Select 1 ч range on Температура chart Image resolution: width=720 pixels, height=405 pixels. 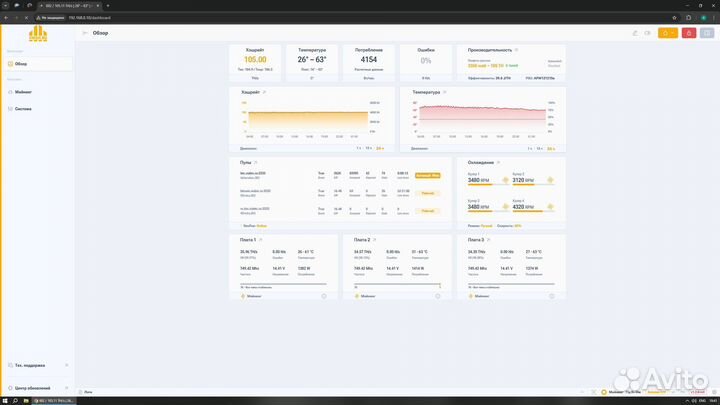[x=529, y=147]
